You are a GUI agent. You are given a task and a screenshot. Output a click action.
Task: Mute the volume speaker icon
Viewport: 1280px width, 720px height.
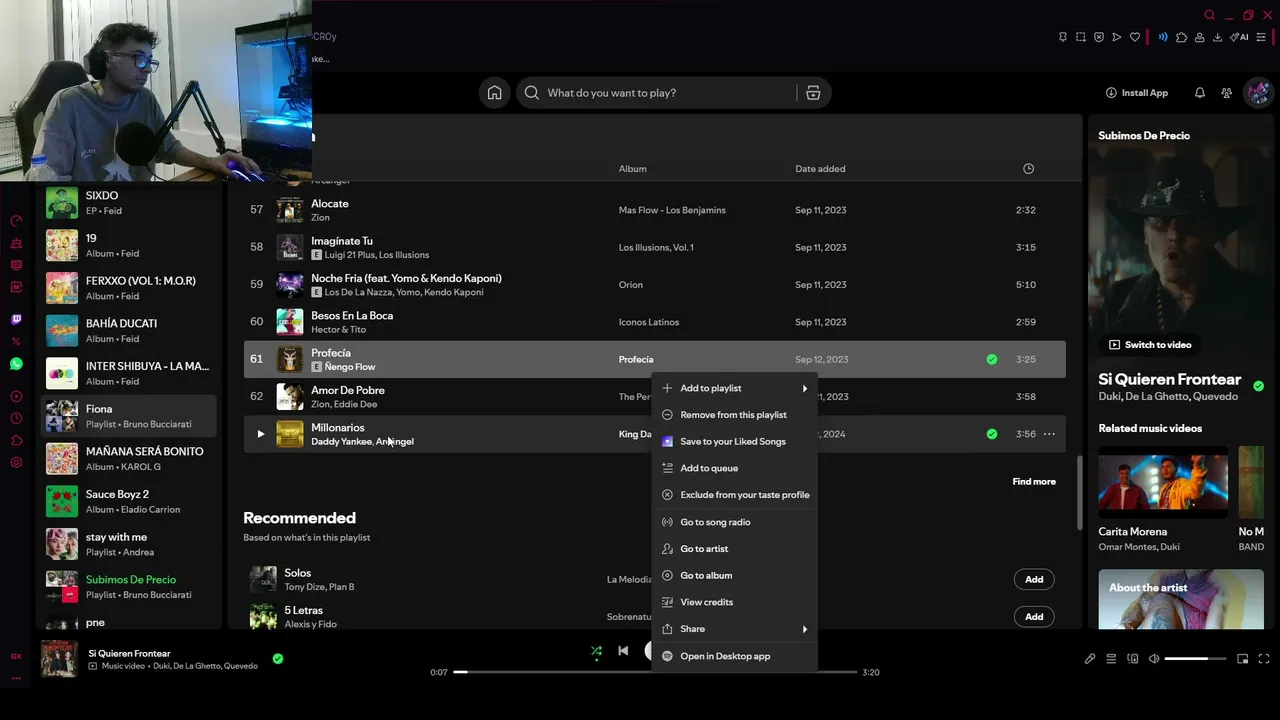(x=1154, y=659)
